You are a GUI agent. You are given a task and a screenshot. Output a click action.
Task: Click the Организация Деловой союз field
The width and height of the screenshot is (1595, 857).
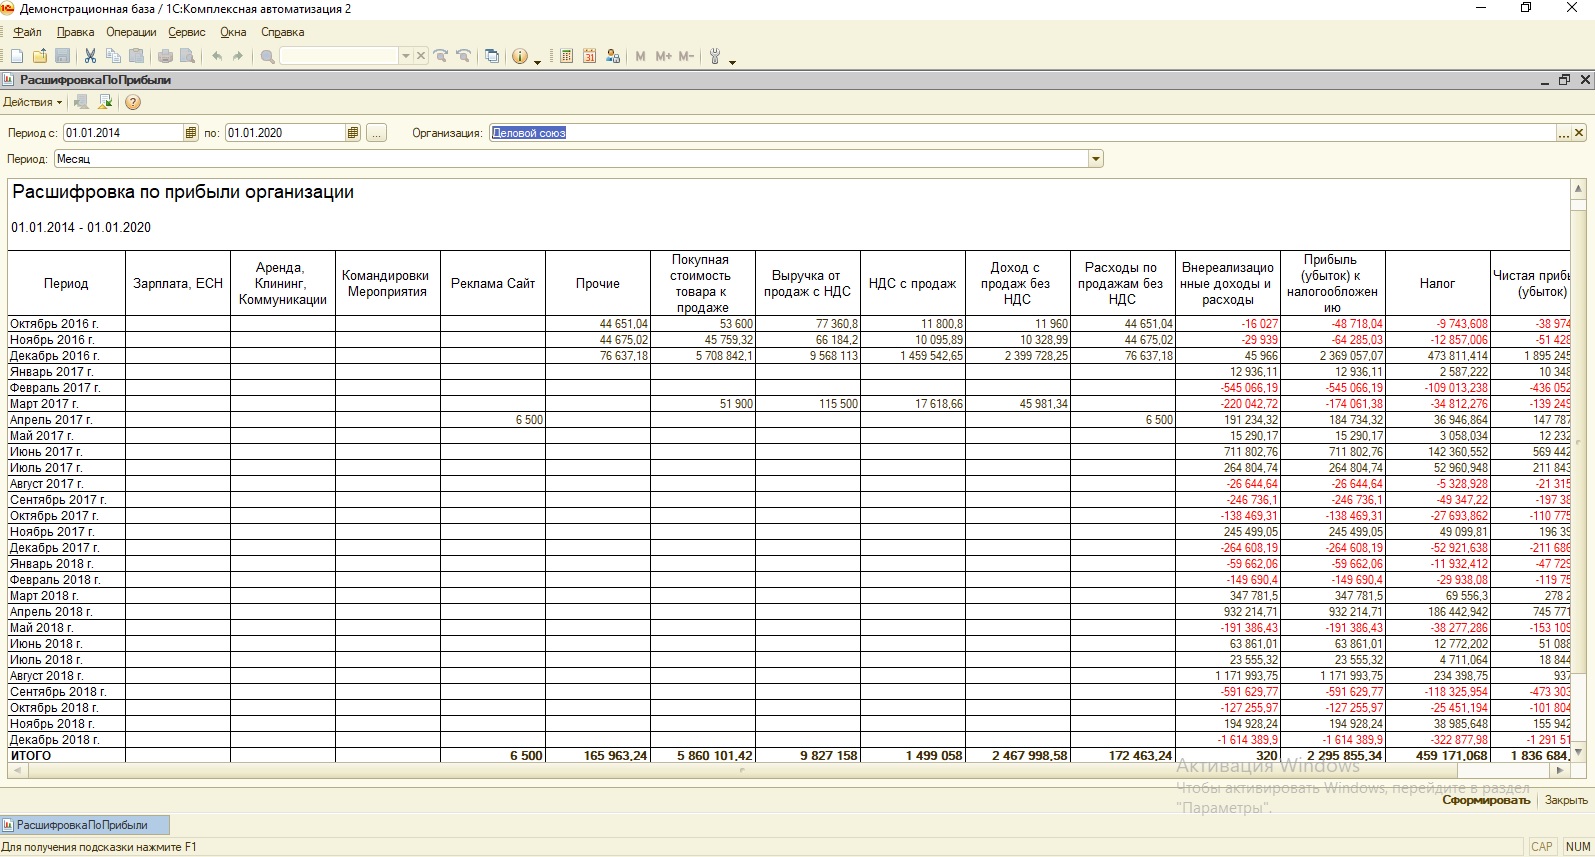coord(1022,133)
